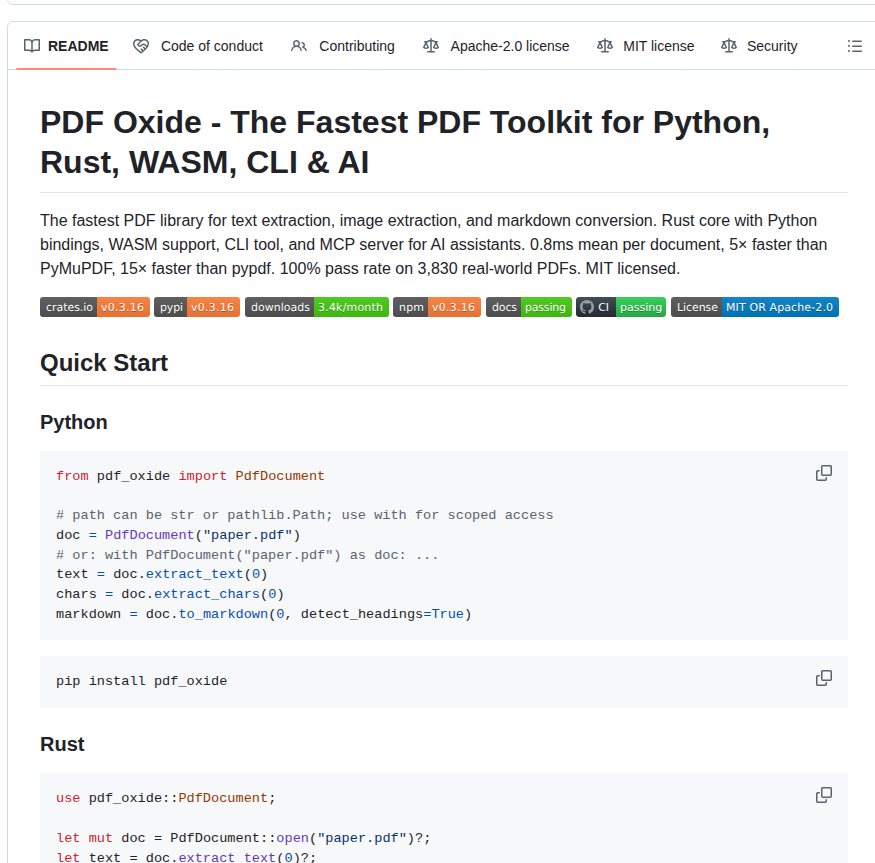Click the '# or: with PdfDocument' comment
The width and height of the screenshot is (875, 863).
(x=247, y=555)
